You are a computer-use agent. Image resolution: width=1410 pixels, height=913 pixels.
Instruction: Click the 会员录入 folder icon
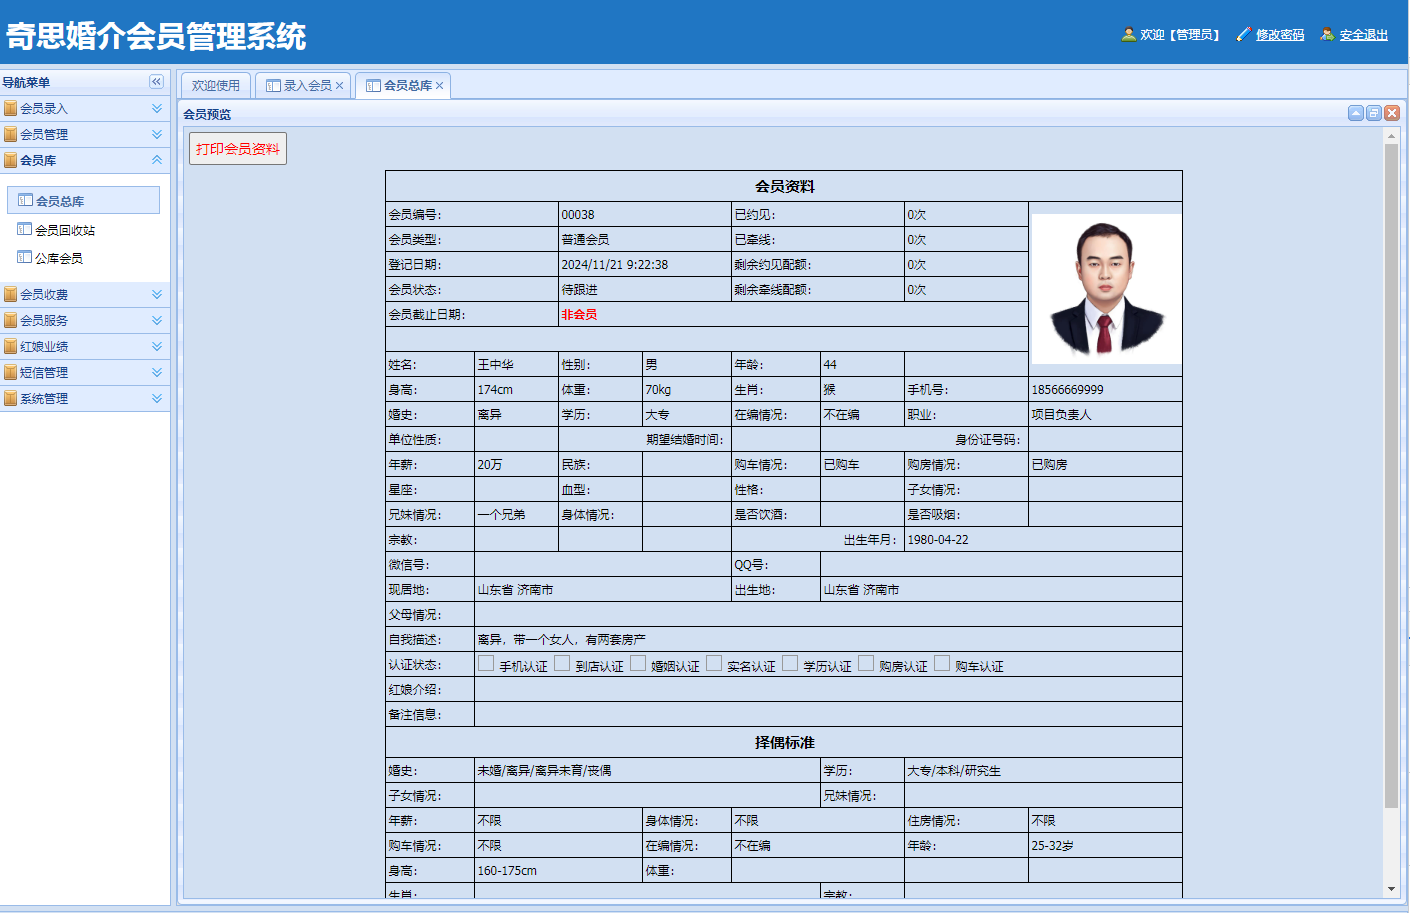click(x=10, y=108)
